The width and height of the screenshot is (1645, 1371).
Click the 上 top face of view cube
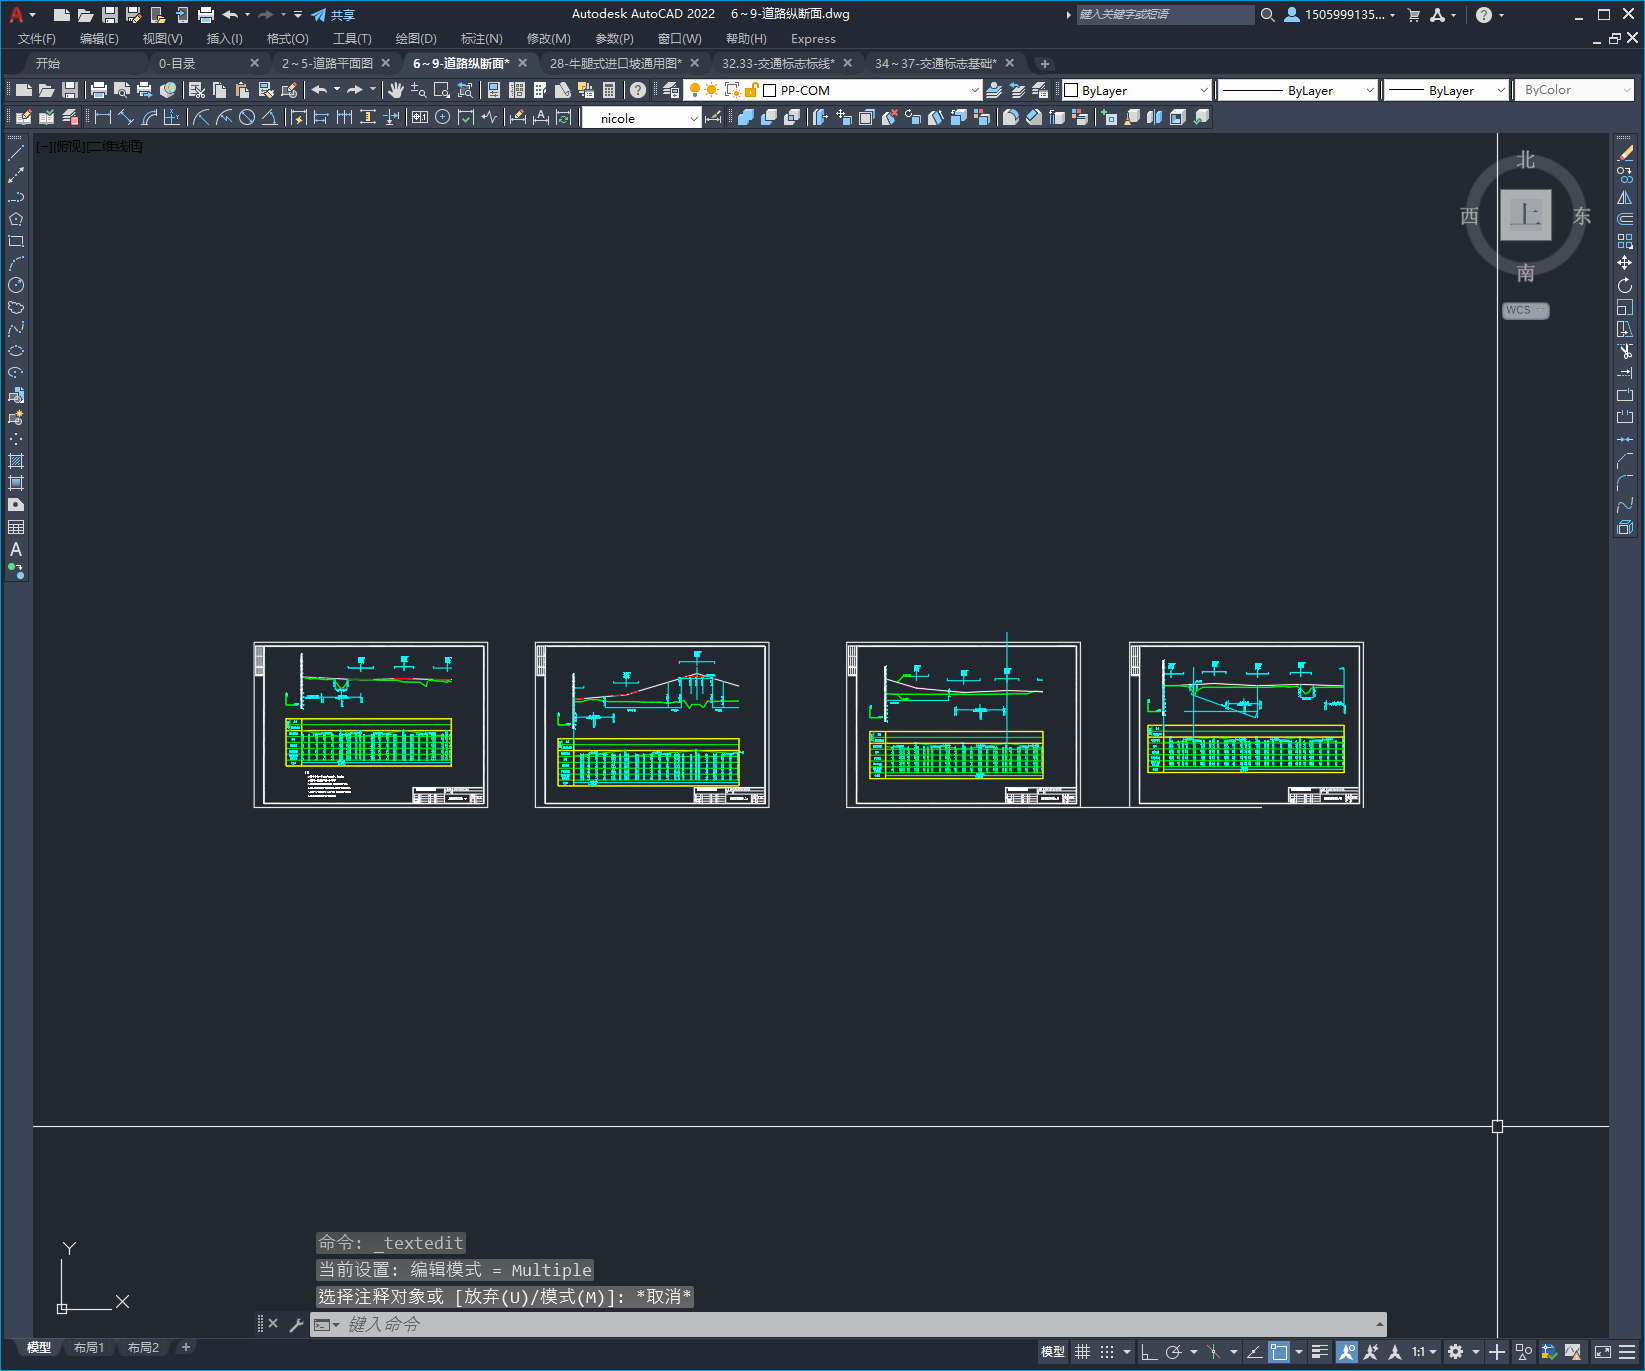click(1526, 215)
